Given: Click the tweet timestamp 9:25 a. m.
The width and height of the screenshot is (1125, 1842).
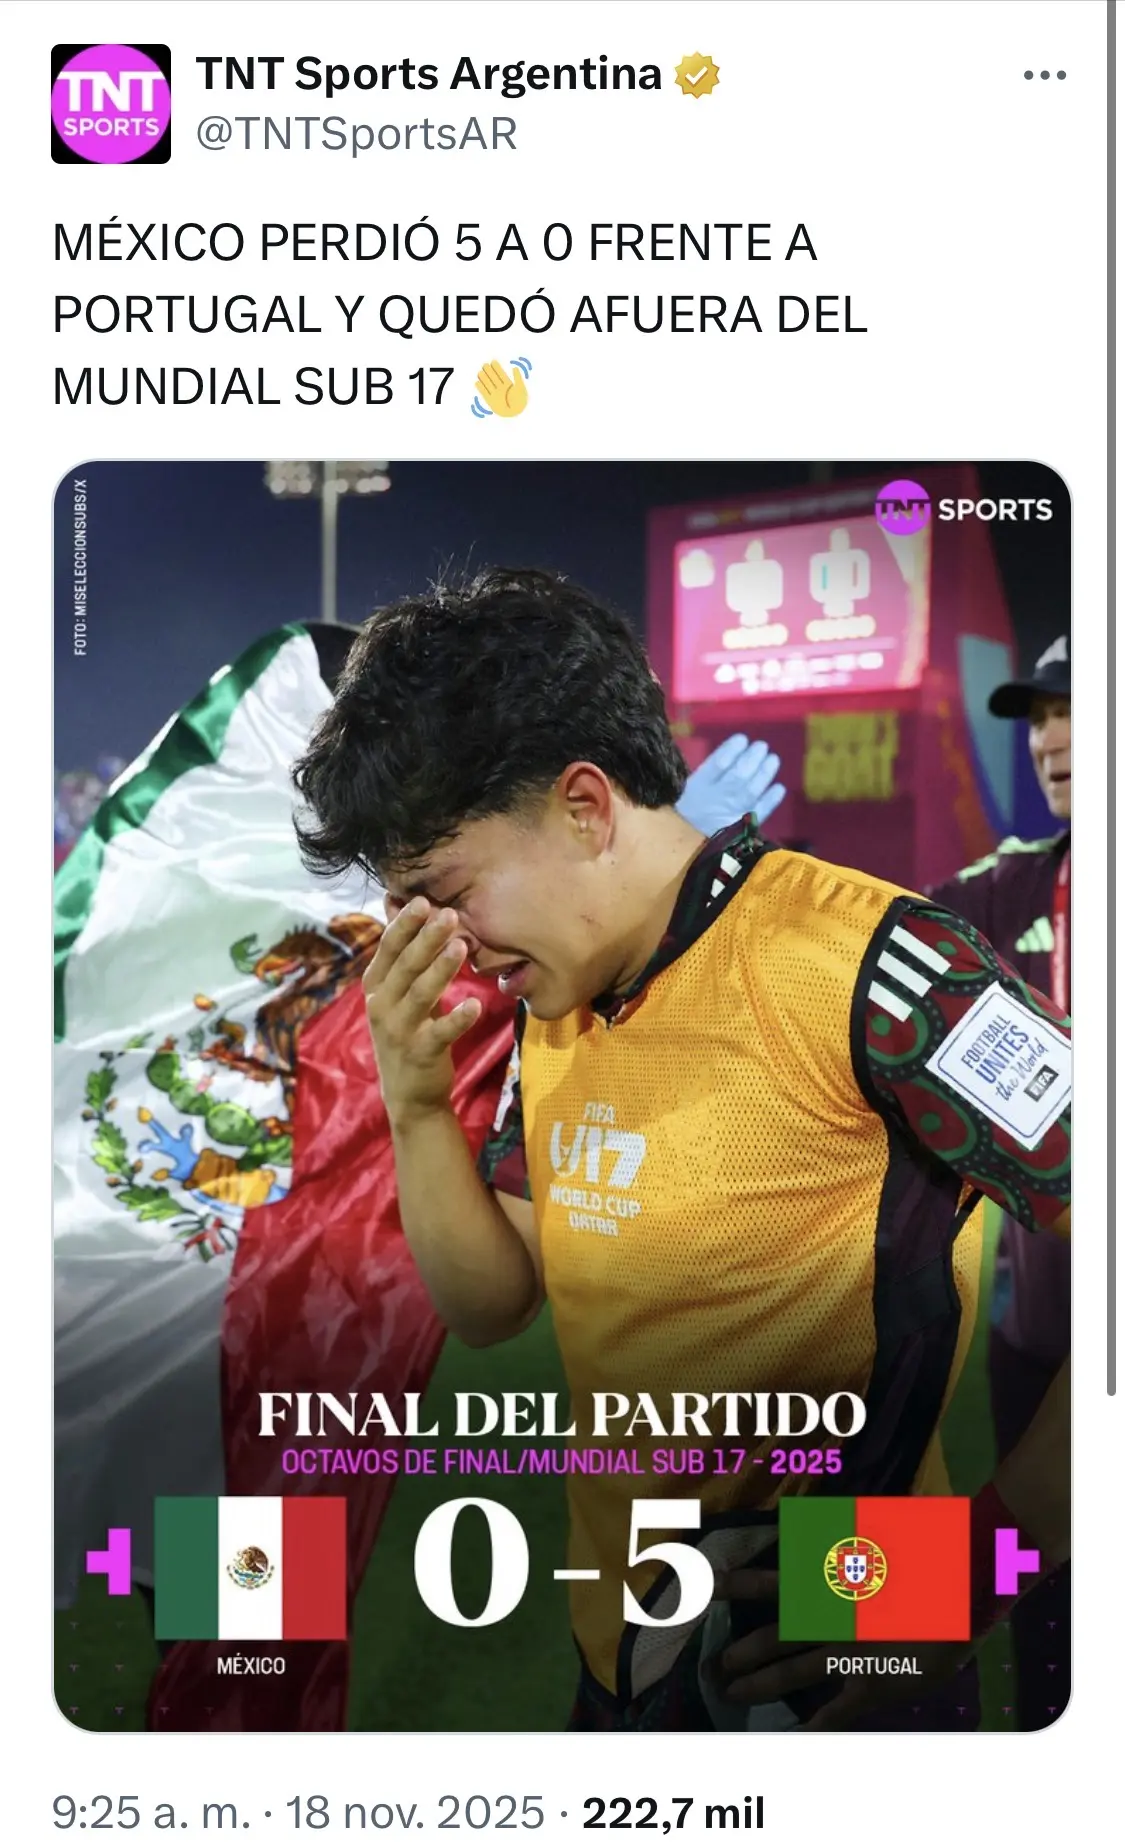Looking at the screenshot, I should (151, 1812).
